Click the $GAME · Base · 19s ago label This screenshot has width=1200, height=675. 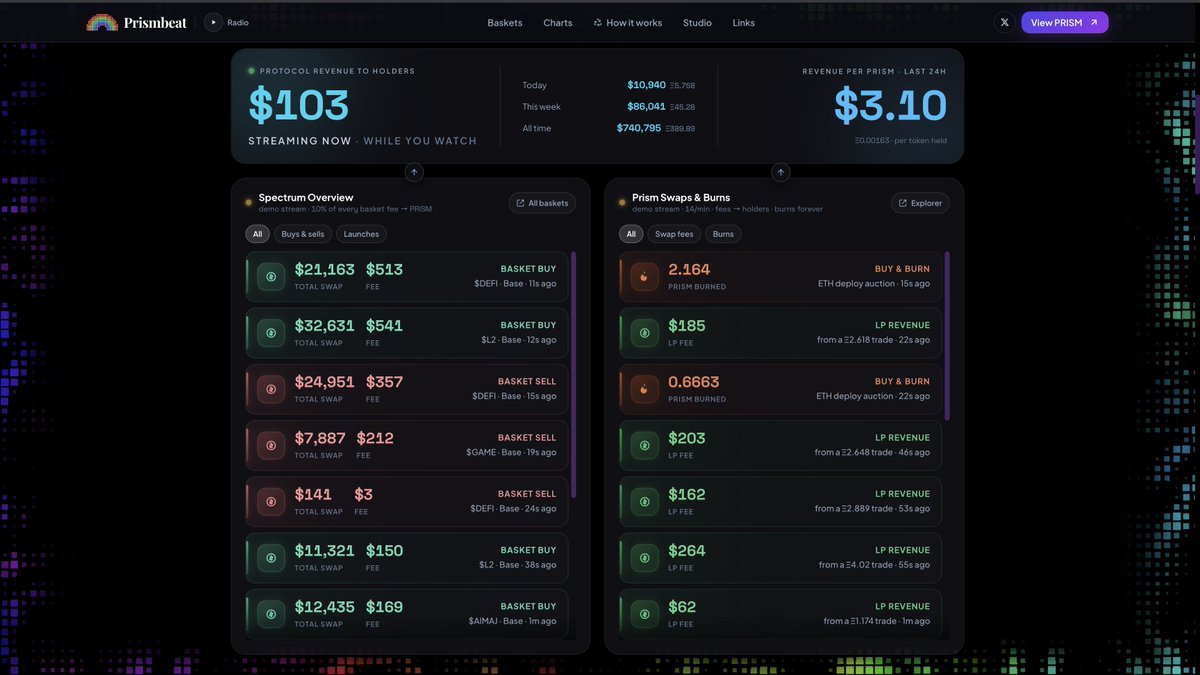(511, 452)
